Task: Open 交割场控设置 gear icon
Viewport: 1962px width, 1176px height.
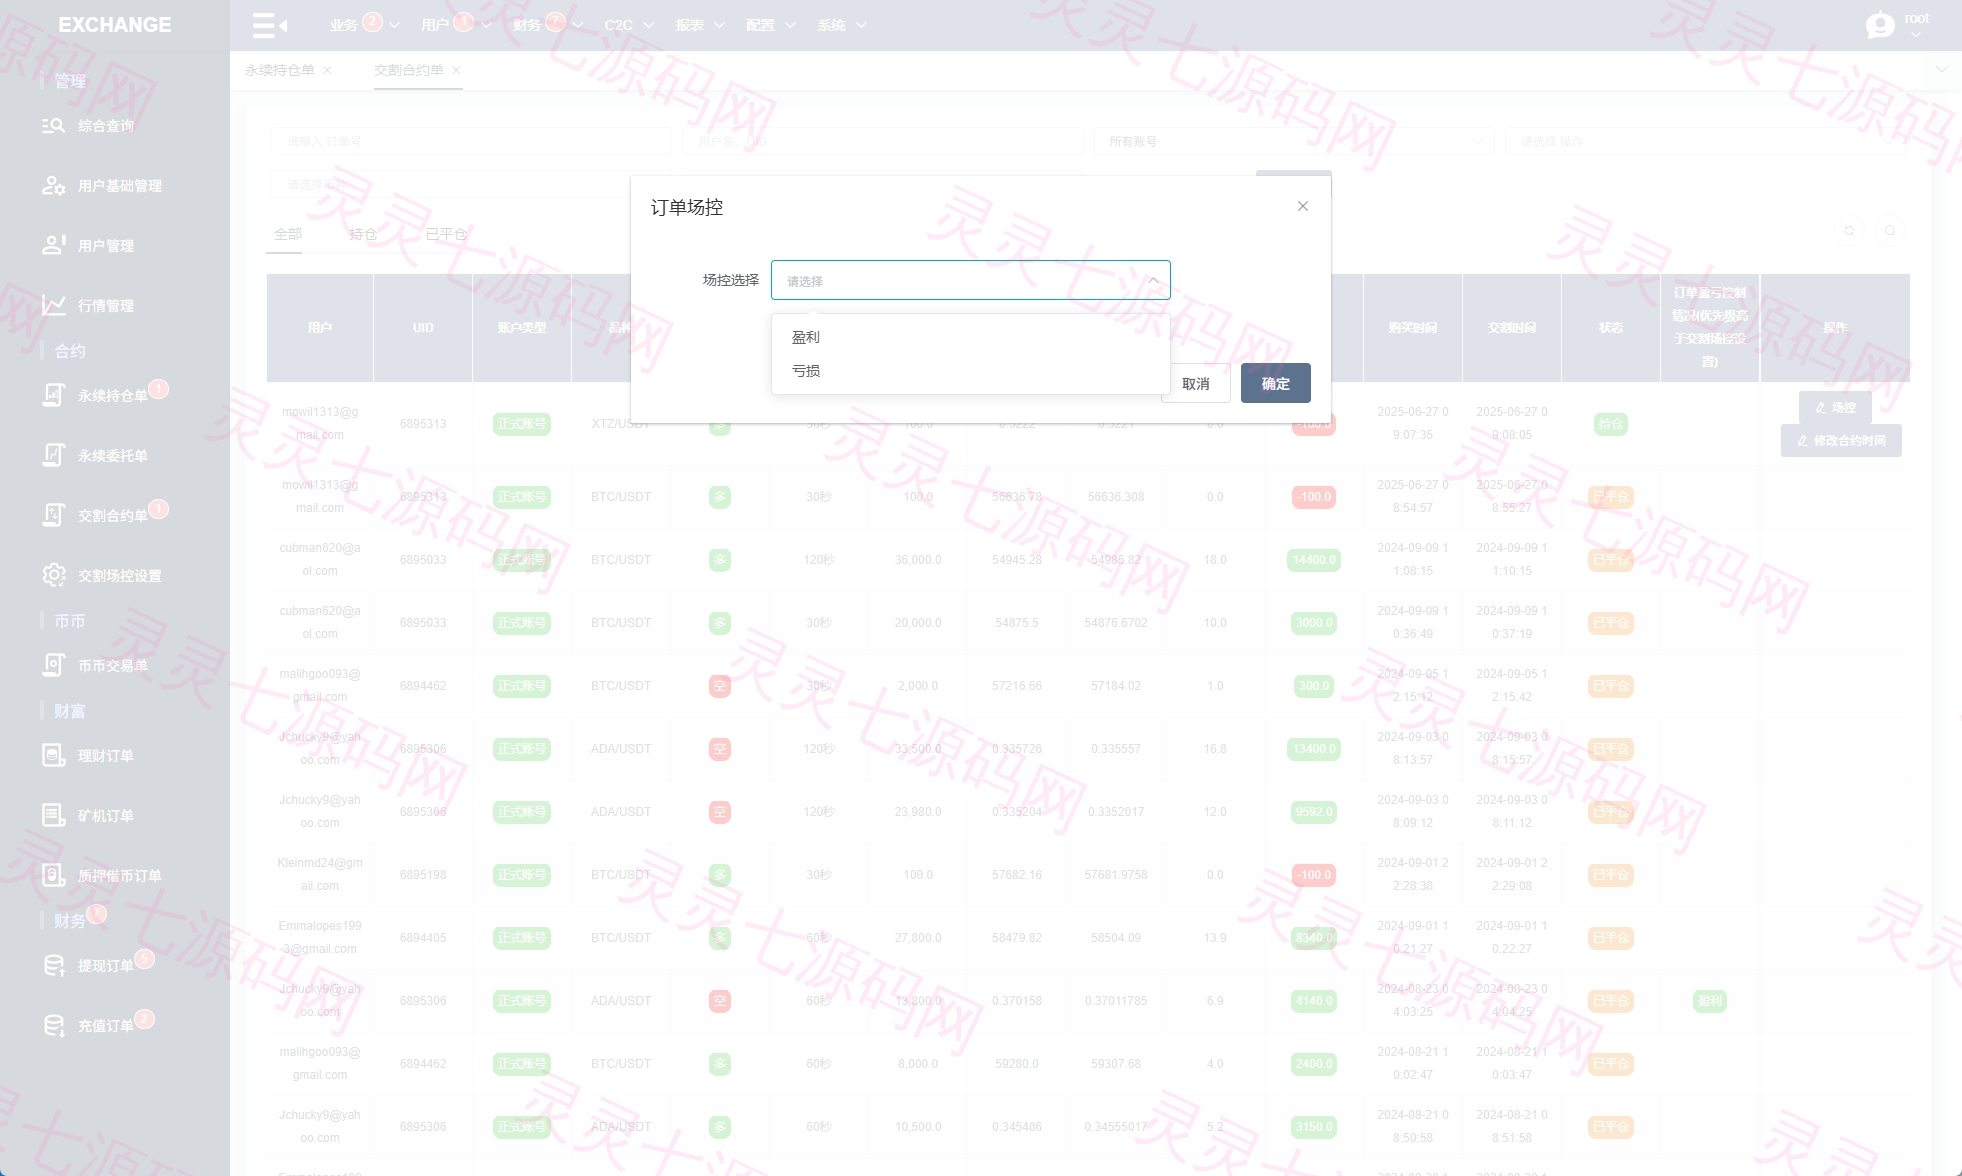Action: (x=53, y=575)
